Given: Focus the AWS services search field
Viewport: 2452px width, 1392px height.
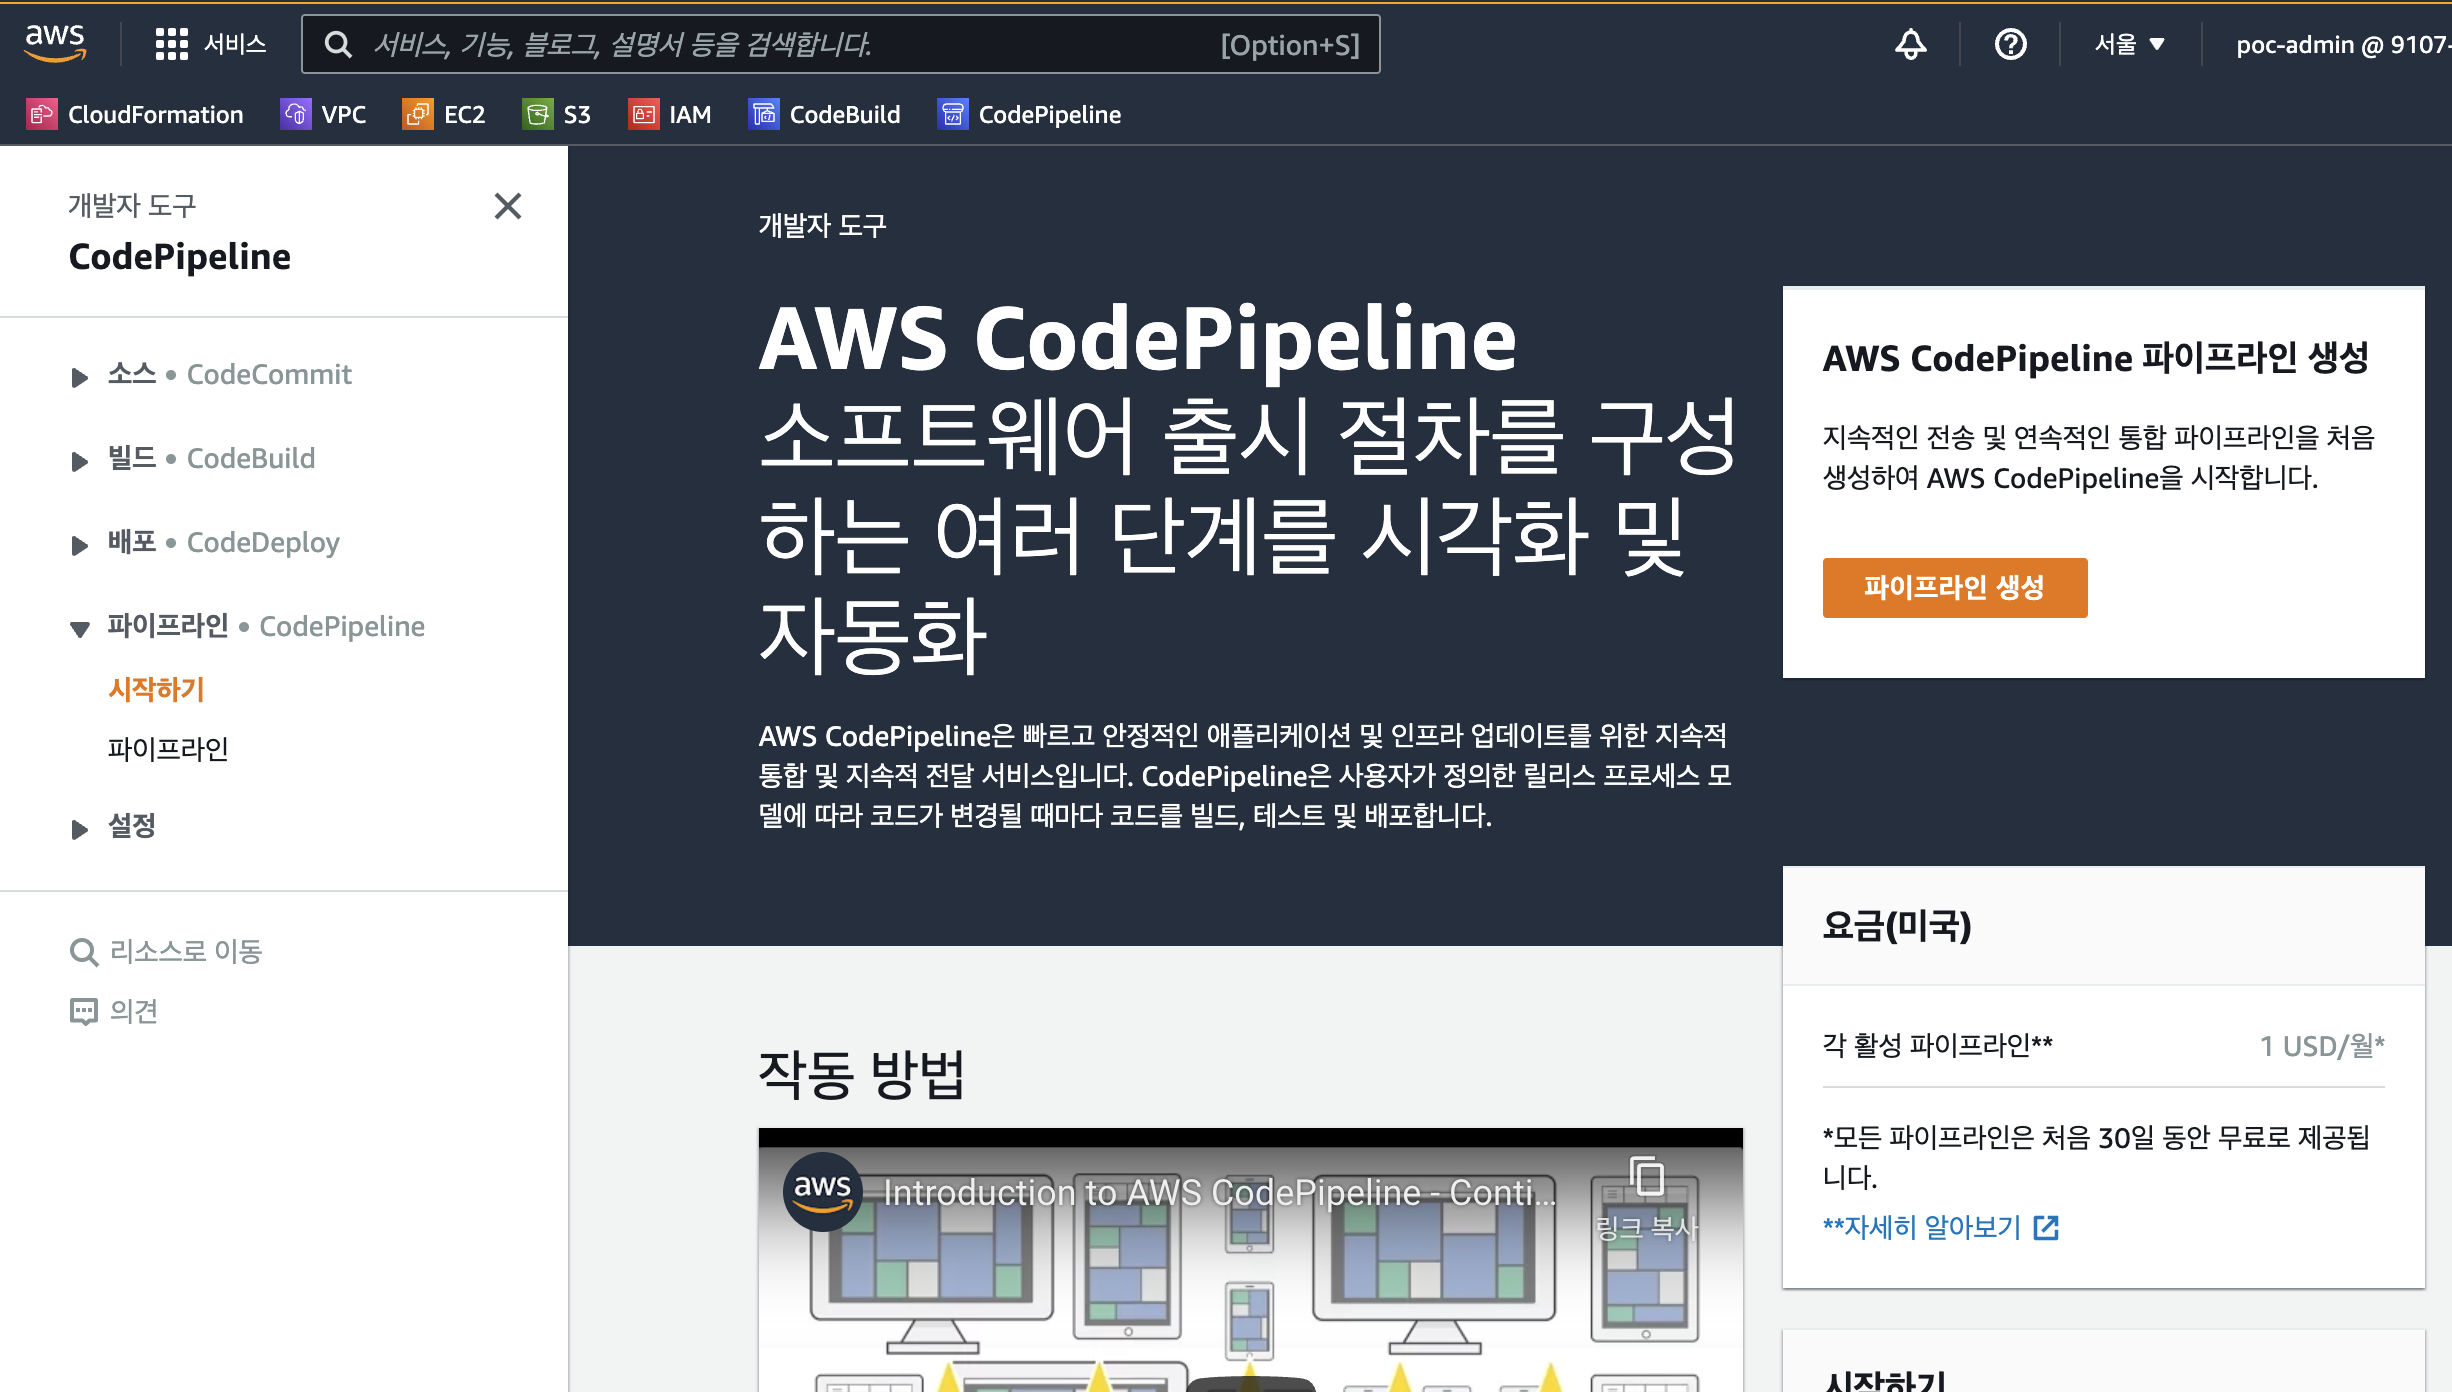Looking at the screenshot, I should pos(840,44).
